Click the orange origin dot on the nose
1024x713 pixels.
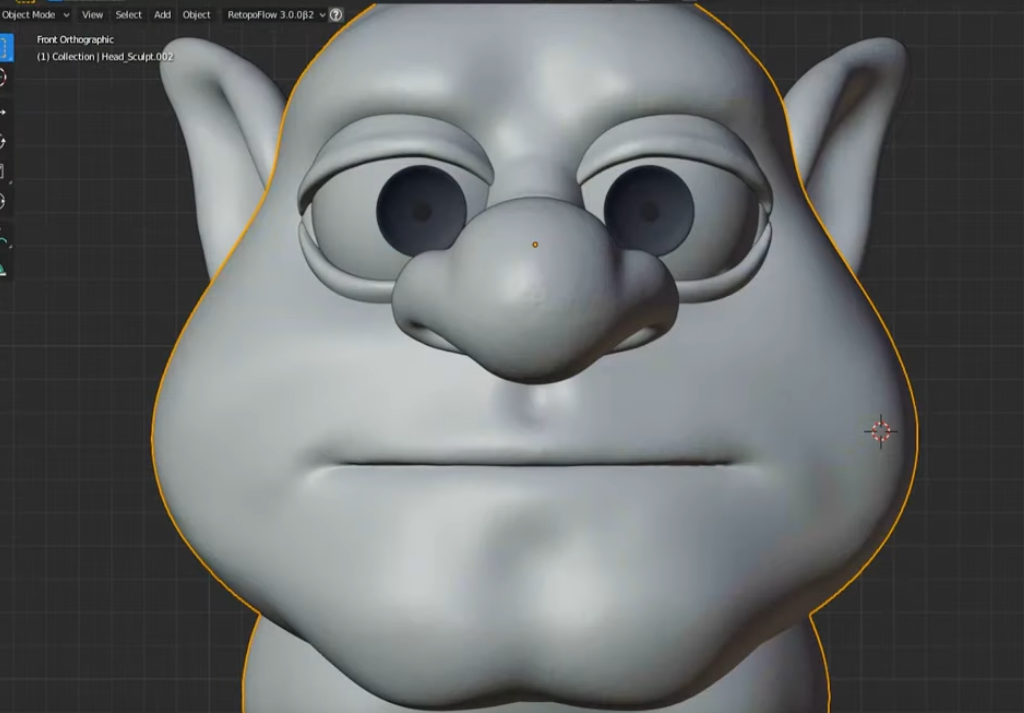click(535, 244)
